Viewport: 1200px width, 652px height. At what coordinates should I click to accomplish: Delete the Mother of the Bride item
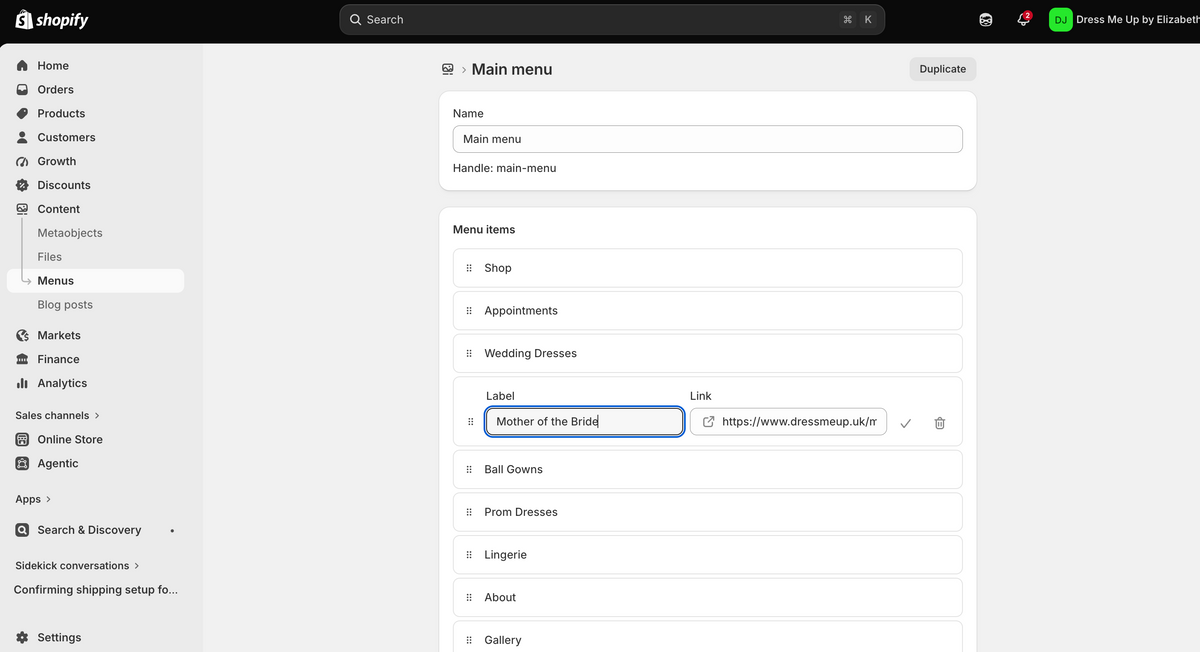click(x=940, y=423)
